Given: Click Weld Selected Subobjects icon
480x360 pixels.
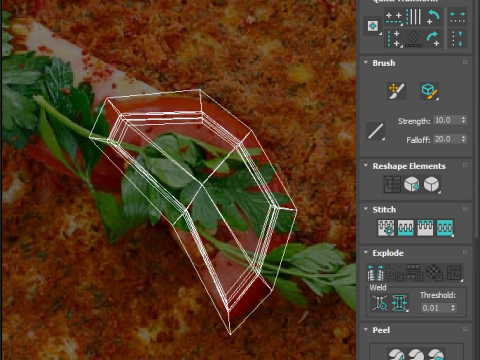Looking at the screenshot, I should 400,303.
